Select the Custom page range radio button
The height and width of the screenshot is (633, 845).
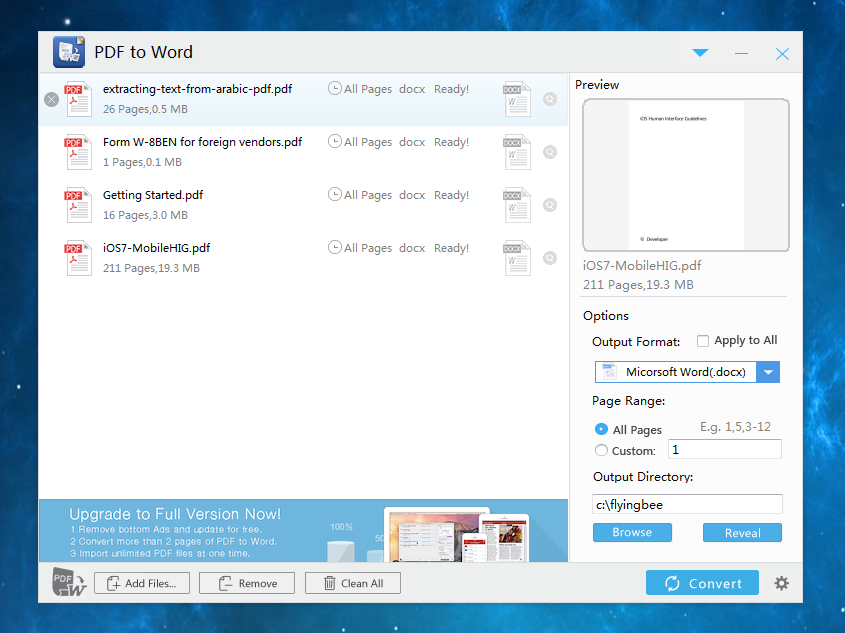coord(601,450)
